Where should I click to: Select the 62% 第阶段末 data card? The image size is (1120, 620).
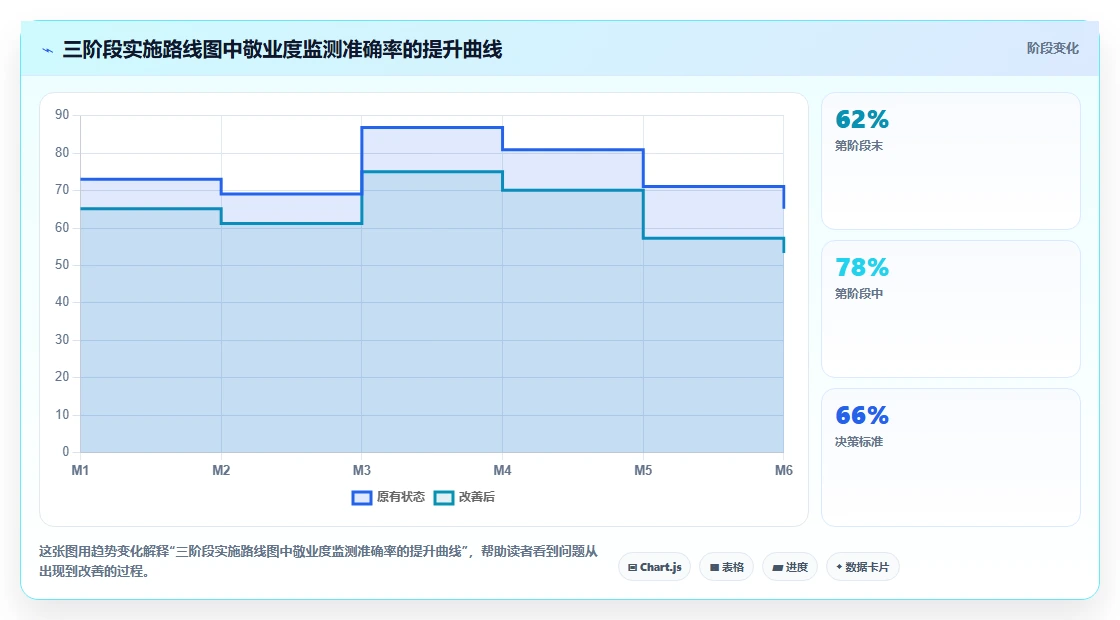pyautogui.click(x=951, y=161)
